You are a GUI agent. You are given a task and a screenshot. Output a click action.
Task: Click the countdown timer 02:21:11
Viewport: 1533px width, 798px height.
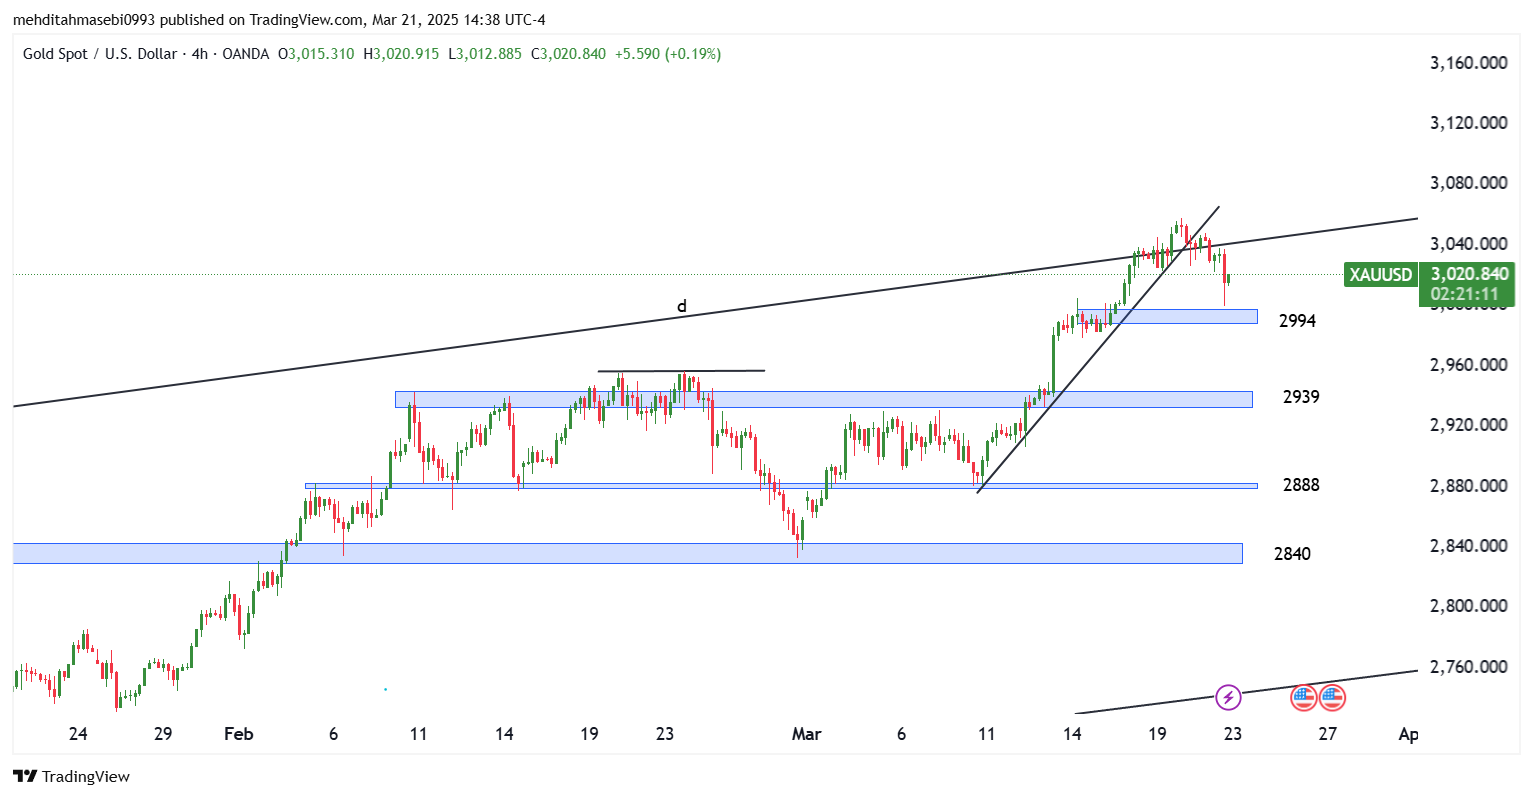pos(1465,294)
